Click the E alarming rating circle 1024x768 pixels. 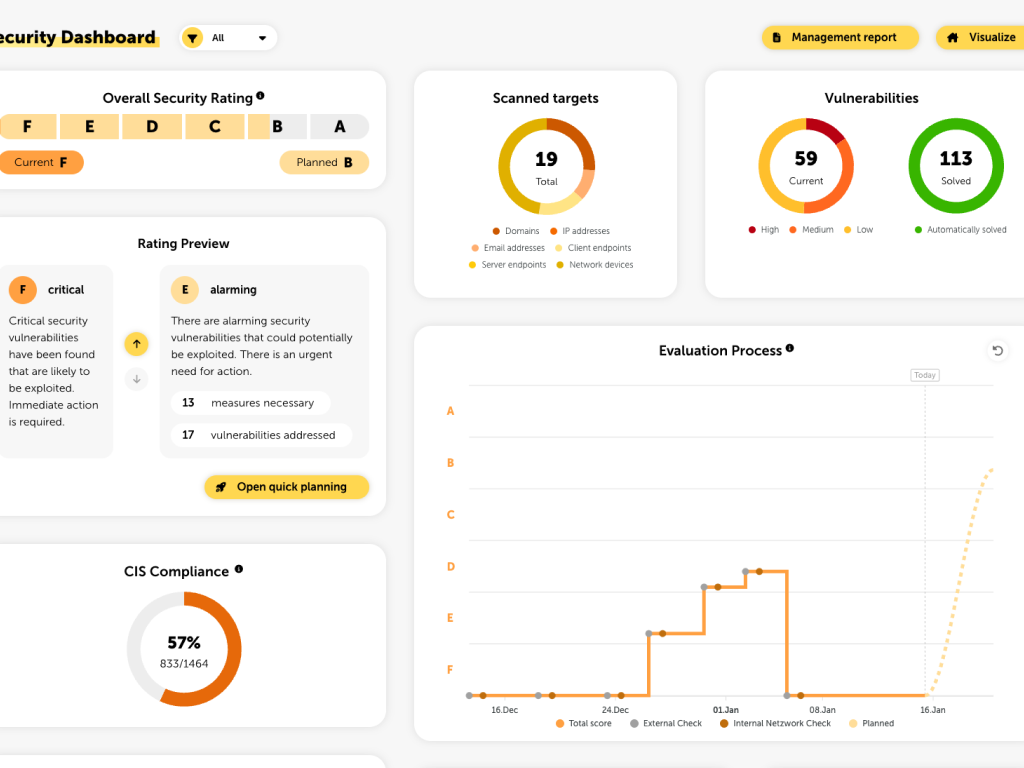point(185,289)
